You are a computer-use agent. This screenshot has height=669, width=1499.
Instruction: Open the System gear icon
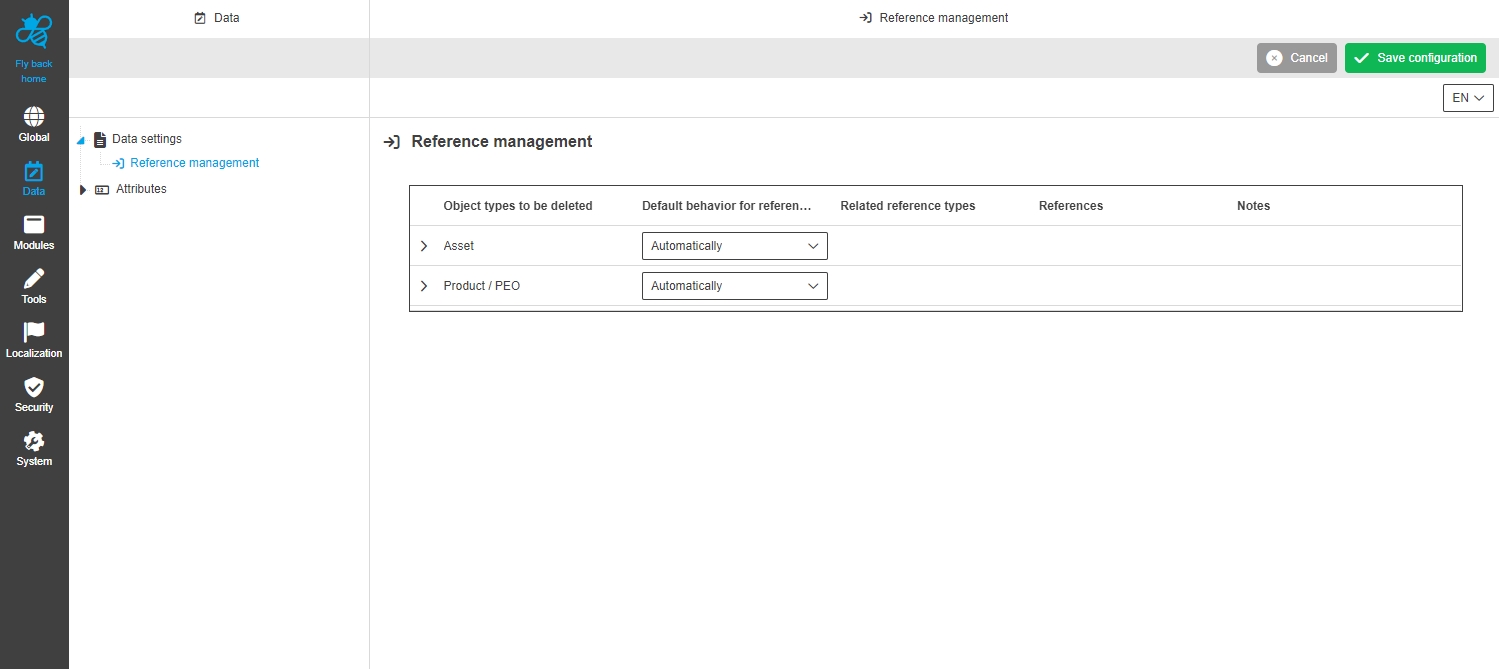click(x=34, y=441)
